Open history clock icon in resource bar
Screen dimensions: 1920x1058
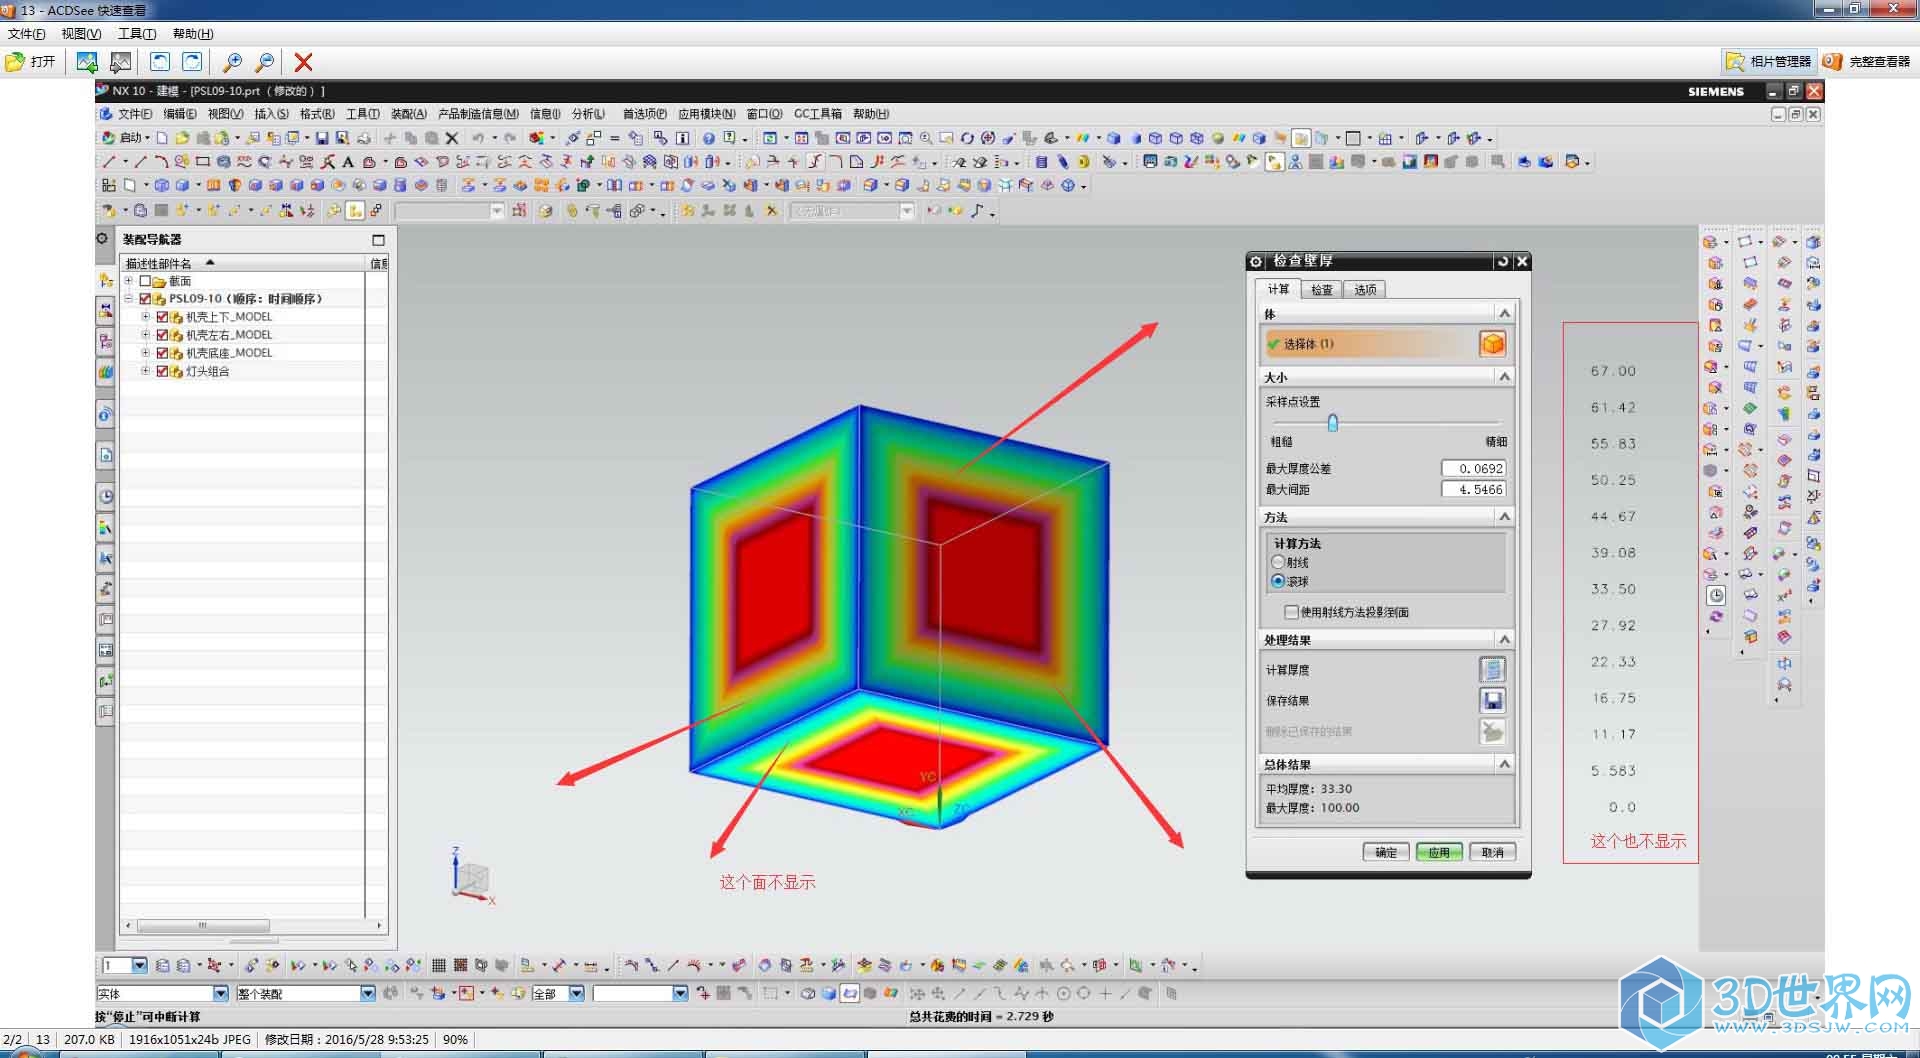pos(106,496)
